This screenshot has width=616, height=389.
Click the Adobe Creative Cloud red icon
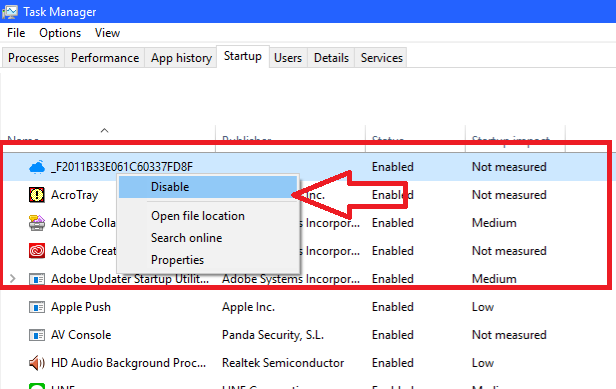(37, 251)
